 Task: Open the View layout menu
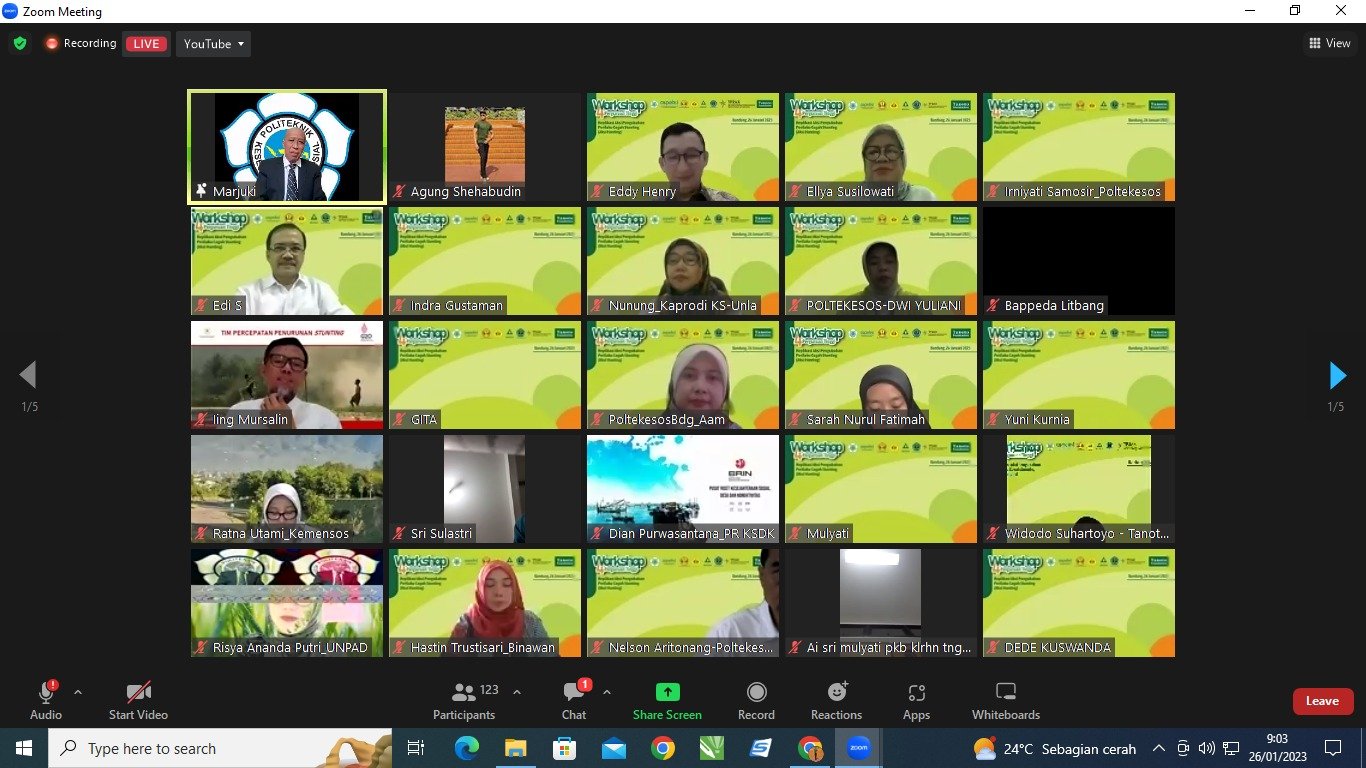pos(1330,43)
